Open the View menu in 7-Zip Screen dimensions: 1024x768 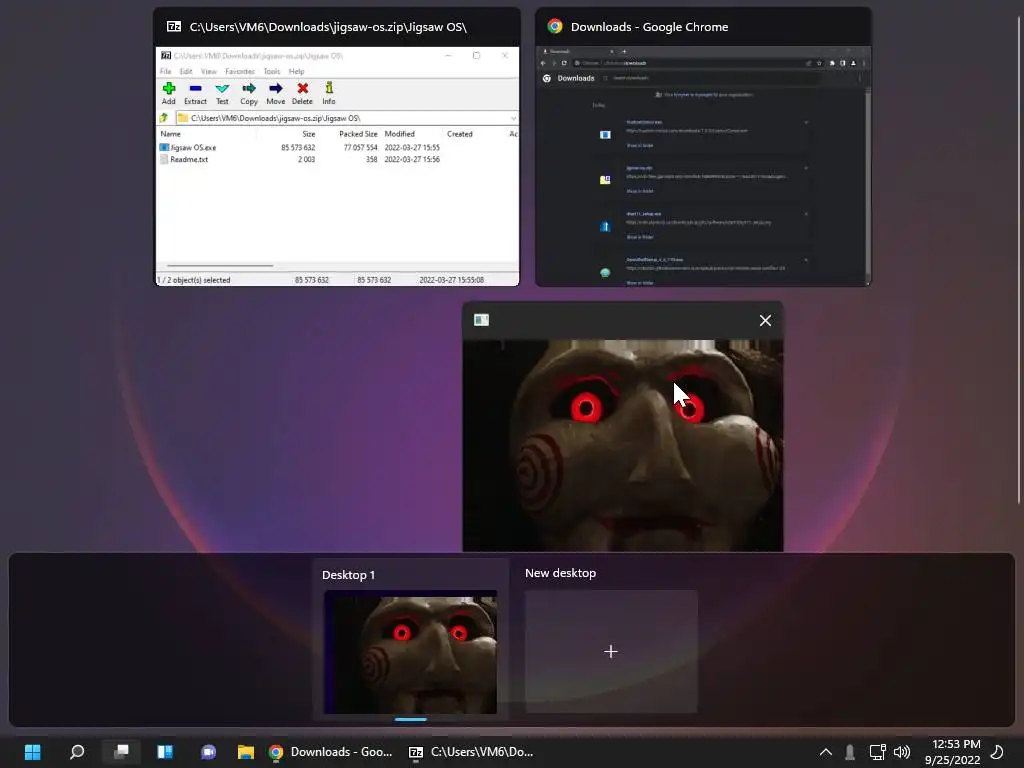click(x=208, y=71)
